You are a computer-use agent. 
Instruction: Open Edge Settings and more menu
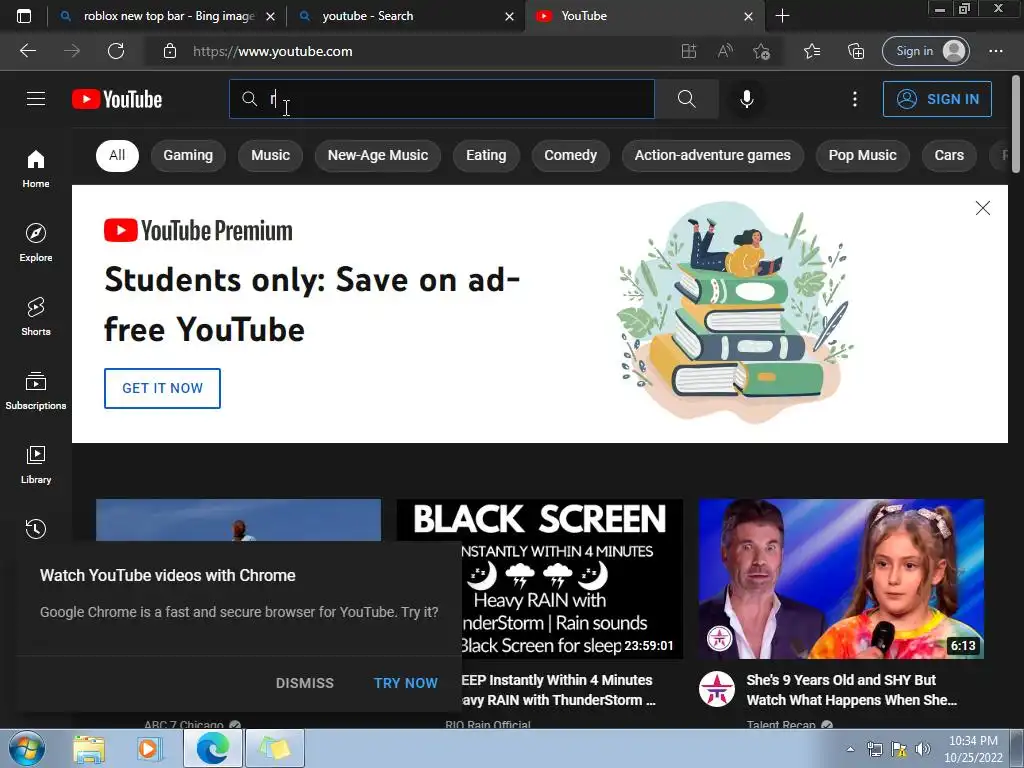click(x=995, y=51)
